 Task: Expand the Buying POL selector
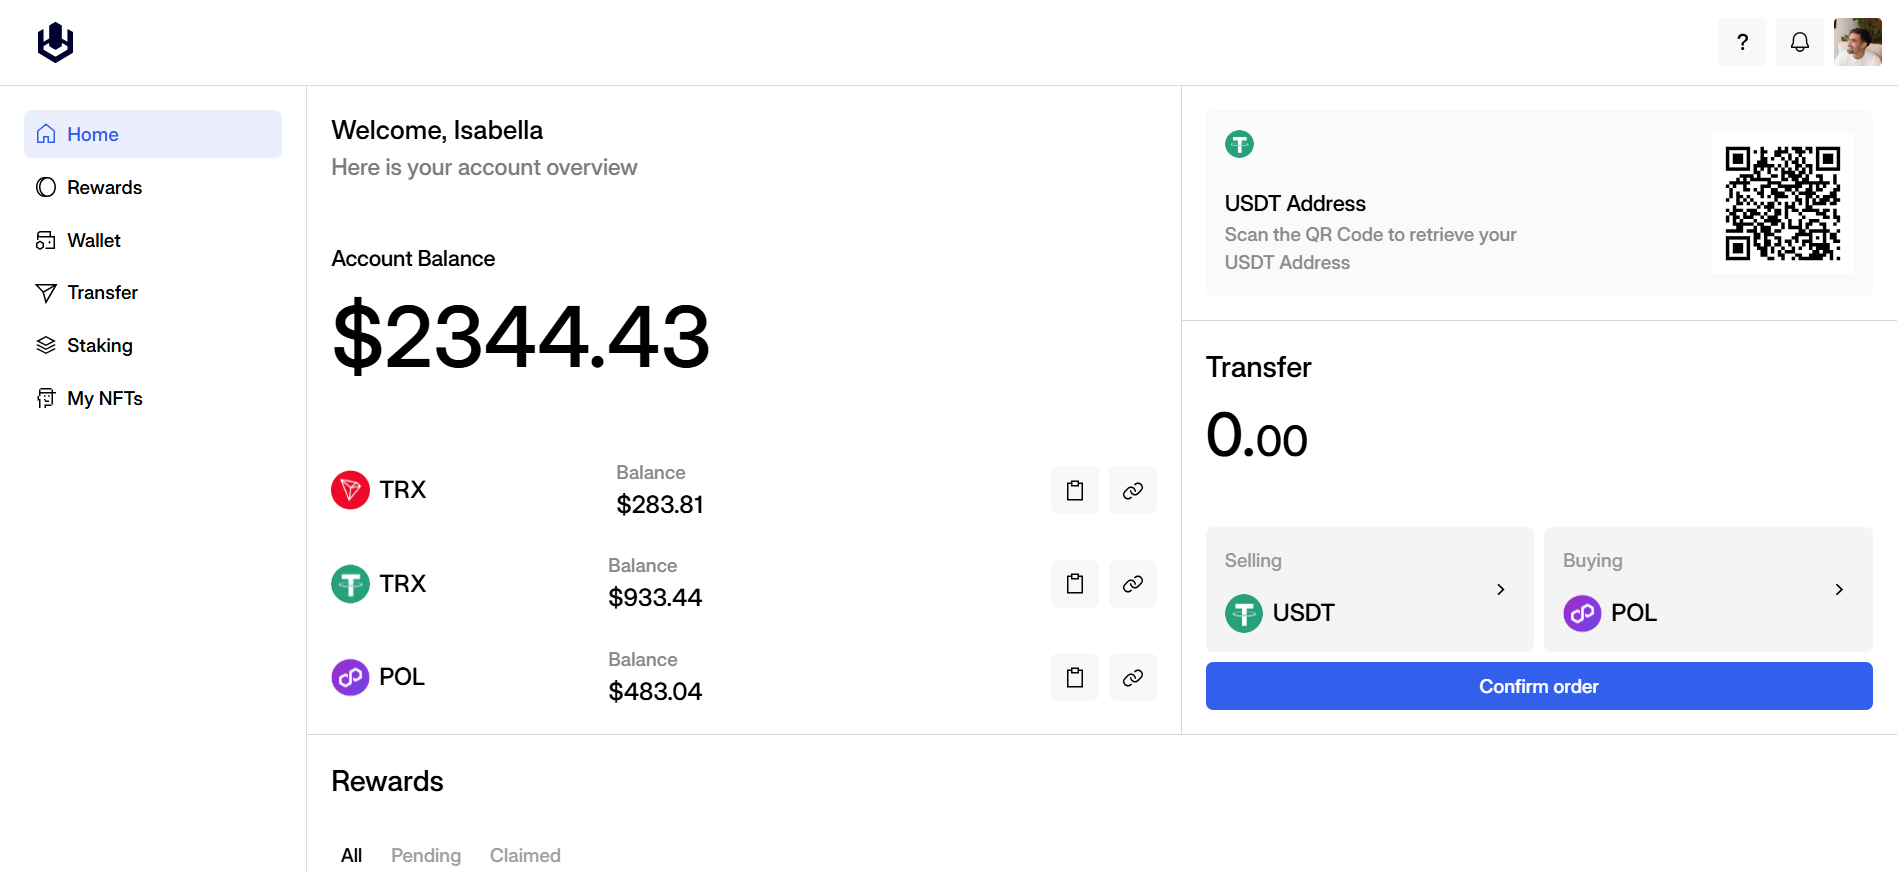click(1707, 589)
